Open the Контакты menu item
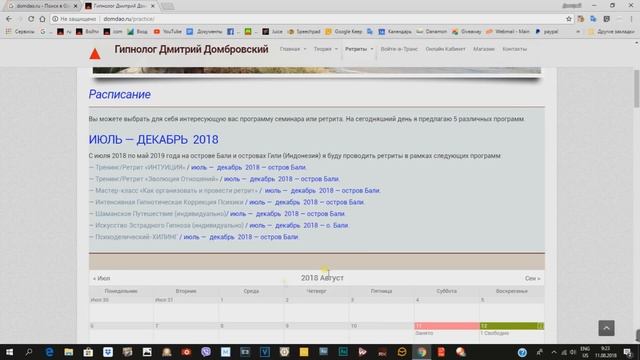The width and height of the screenshot is (640, 360). [x=514, y=49]
